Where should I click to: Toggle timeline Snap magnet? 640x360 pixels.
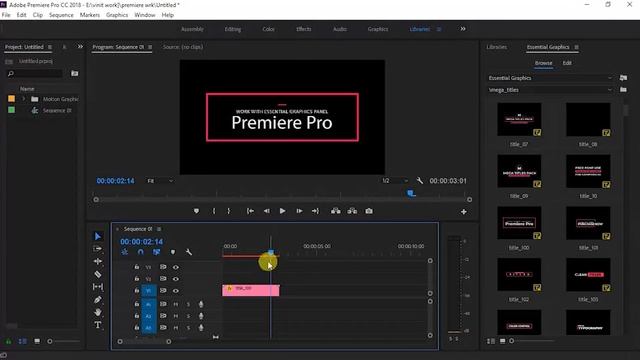pos(140,252)
